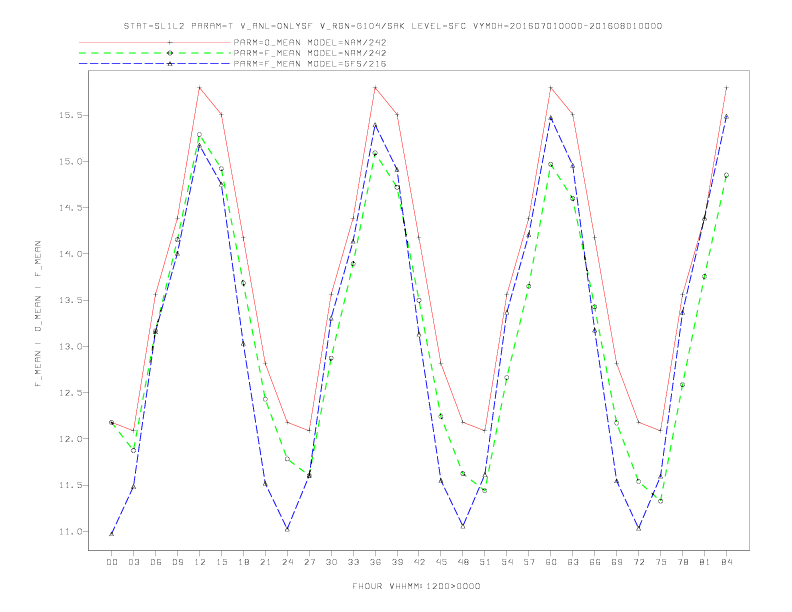Click x-axis tick label 12
Viewport: 792px width, 612px height.
click(200, 562)
